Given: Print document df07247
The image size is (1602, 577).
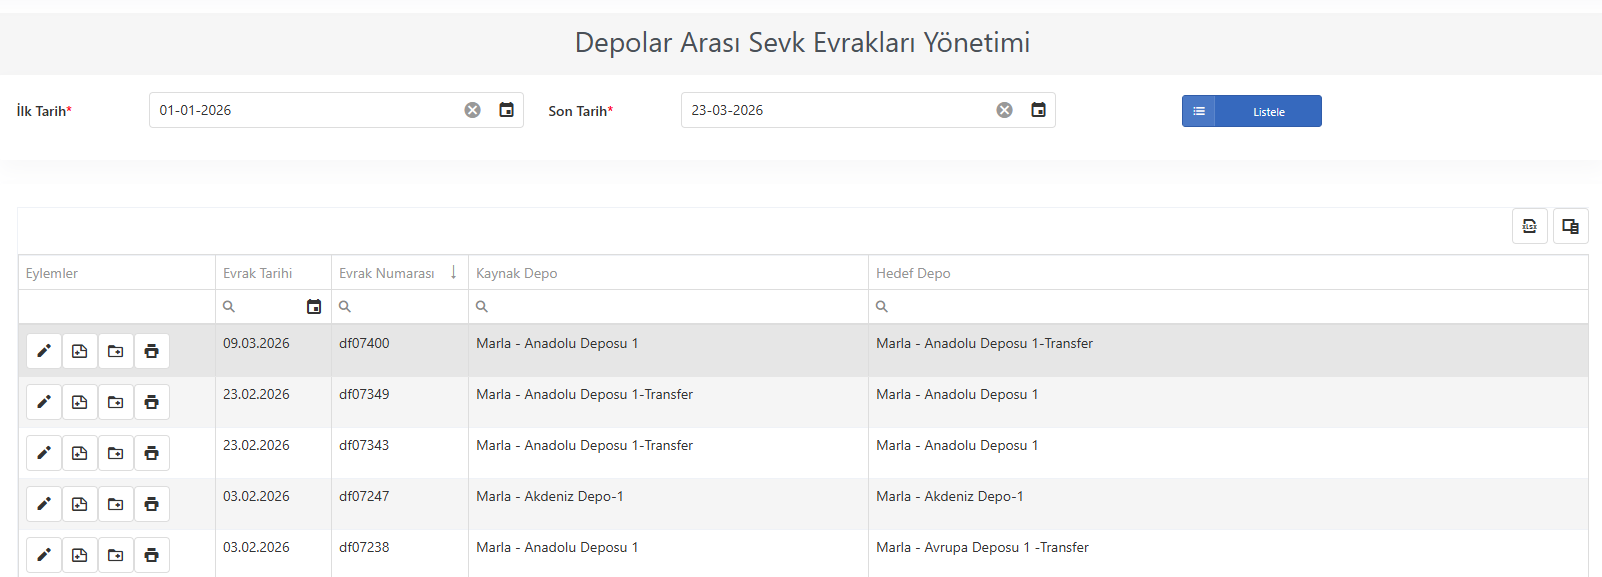Looking at the screenshot, I should coord(152,504).
